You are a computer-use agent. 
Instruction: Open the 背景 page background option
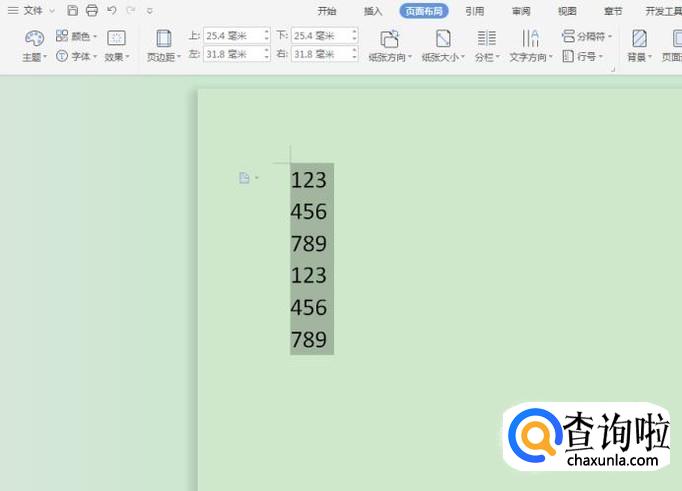tap(639, 46)
